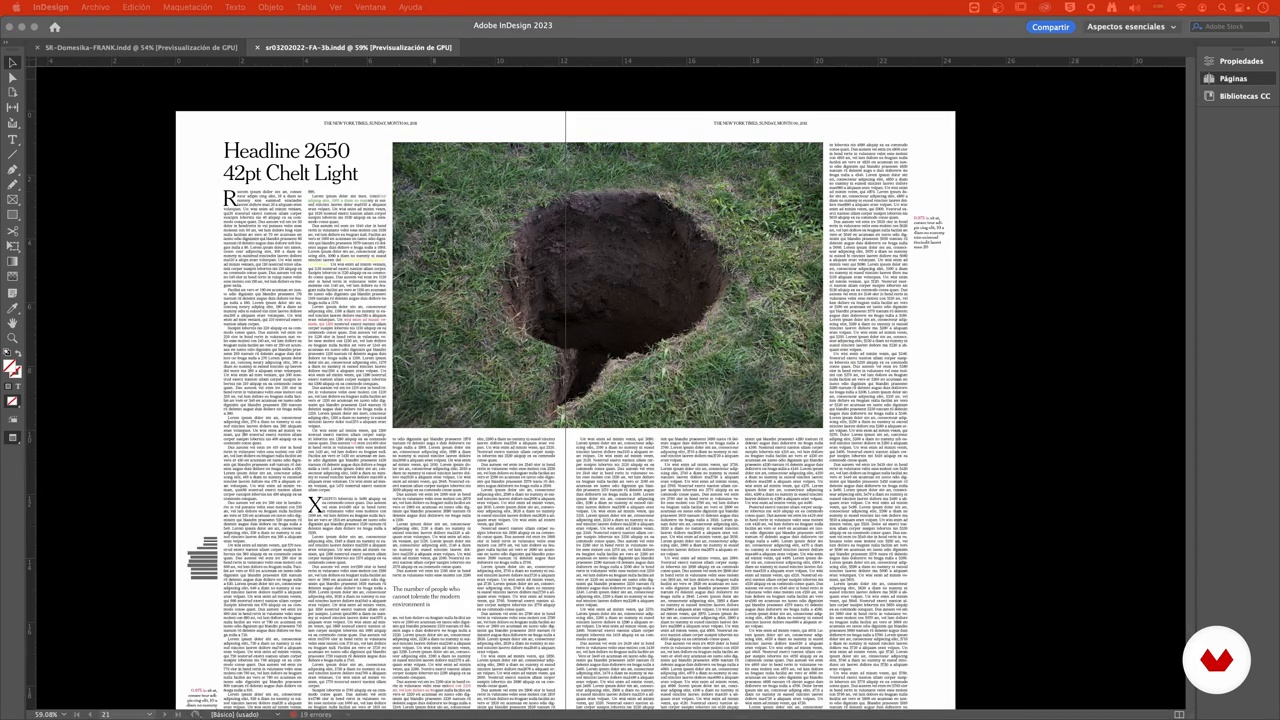Click the fill and stroke color box

point(11,368)
